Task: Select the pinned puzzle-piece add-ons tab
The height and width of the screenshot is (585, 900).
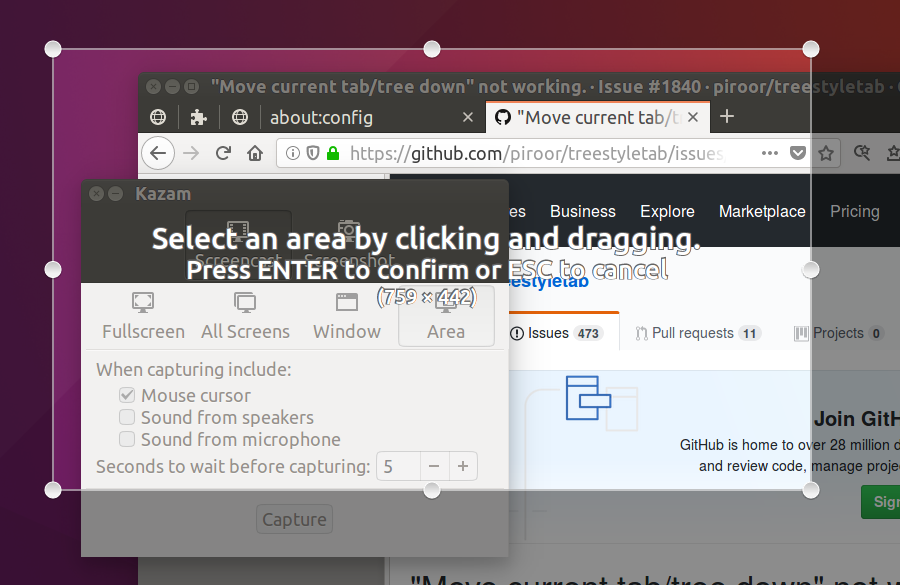Action: coord(199,117)
